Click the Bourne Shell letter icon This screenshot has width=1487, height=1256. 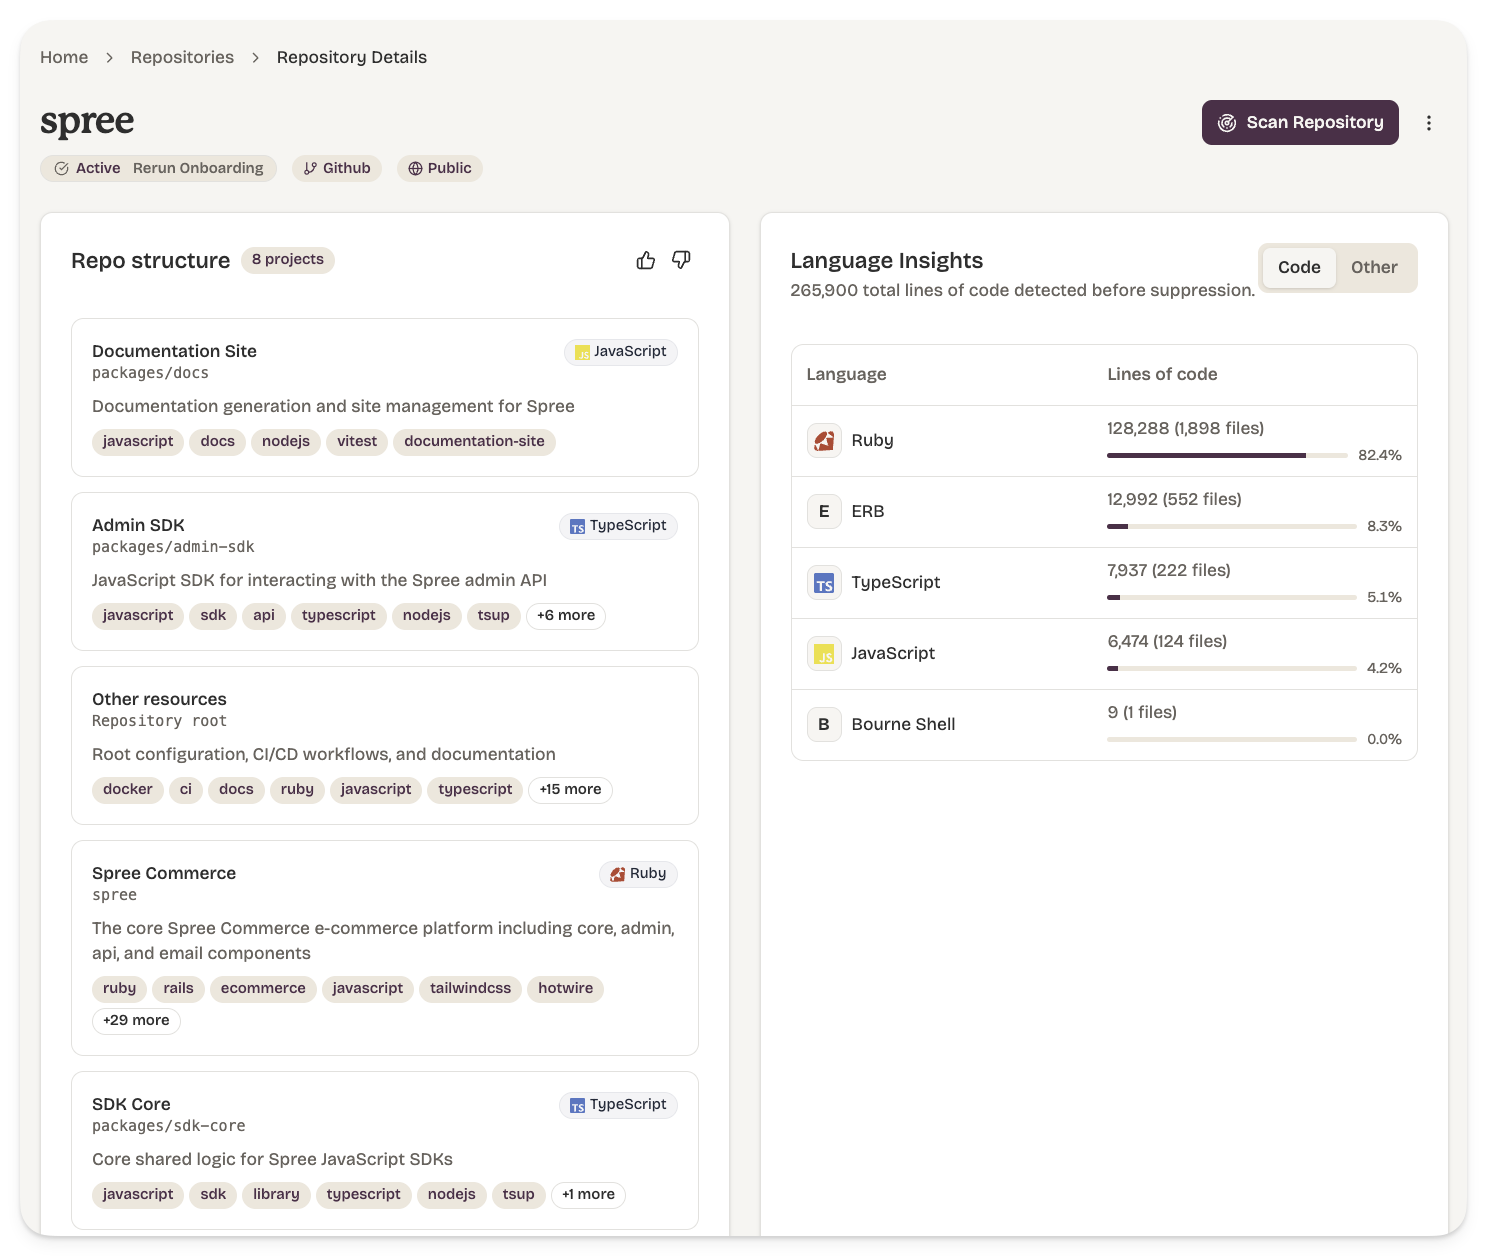click(824, 724)
